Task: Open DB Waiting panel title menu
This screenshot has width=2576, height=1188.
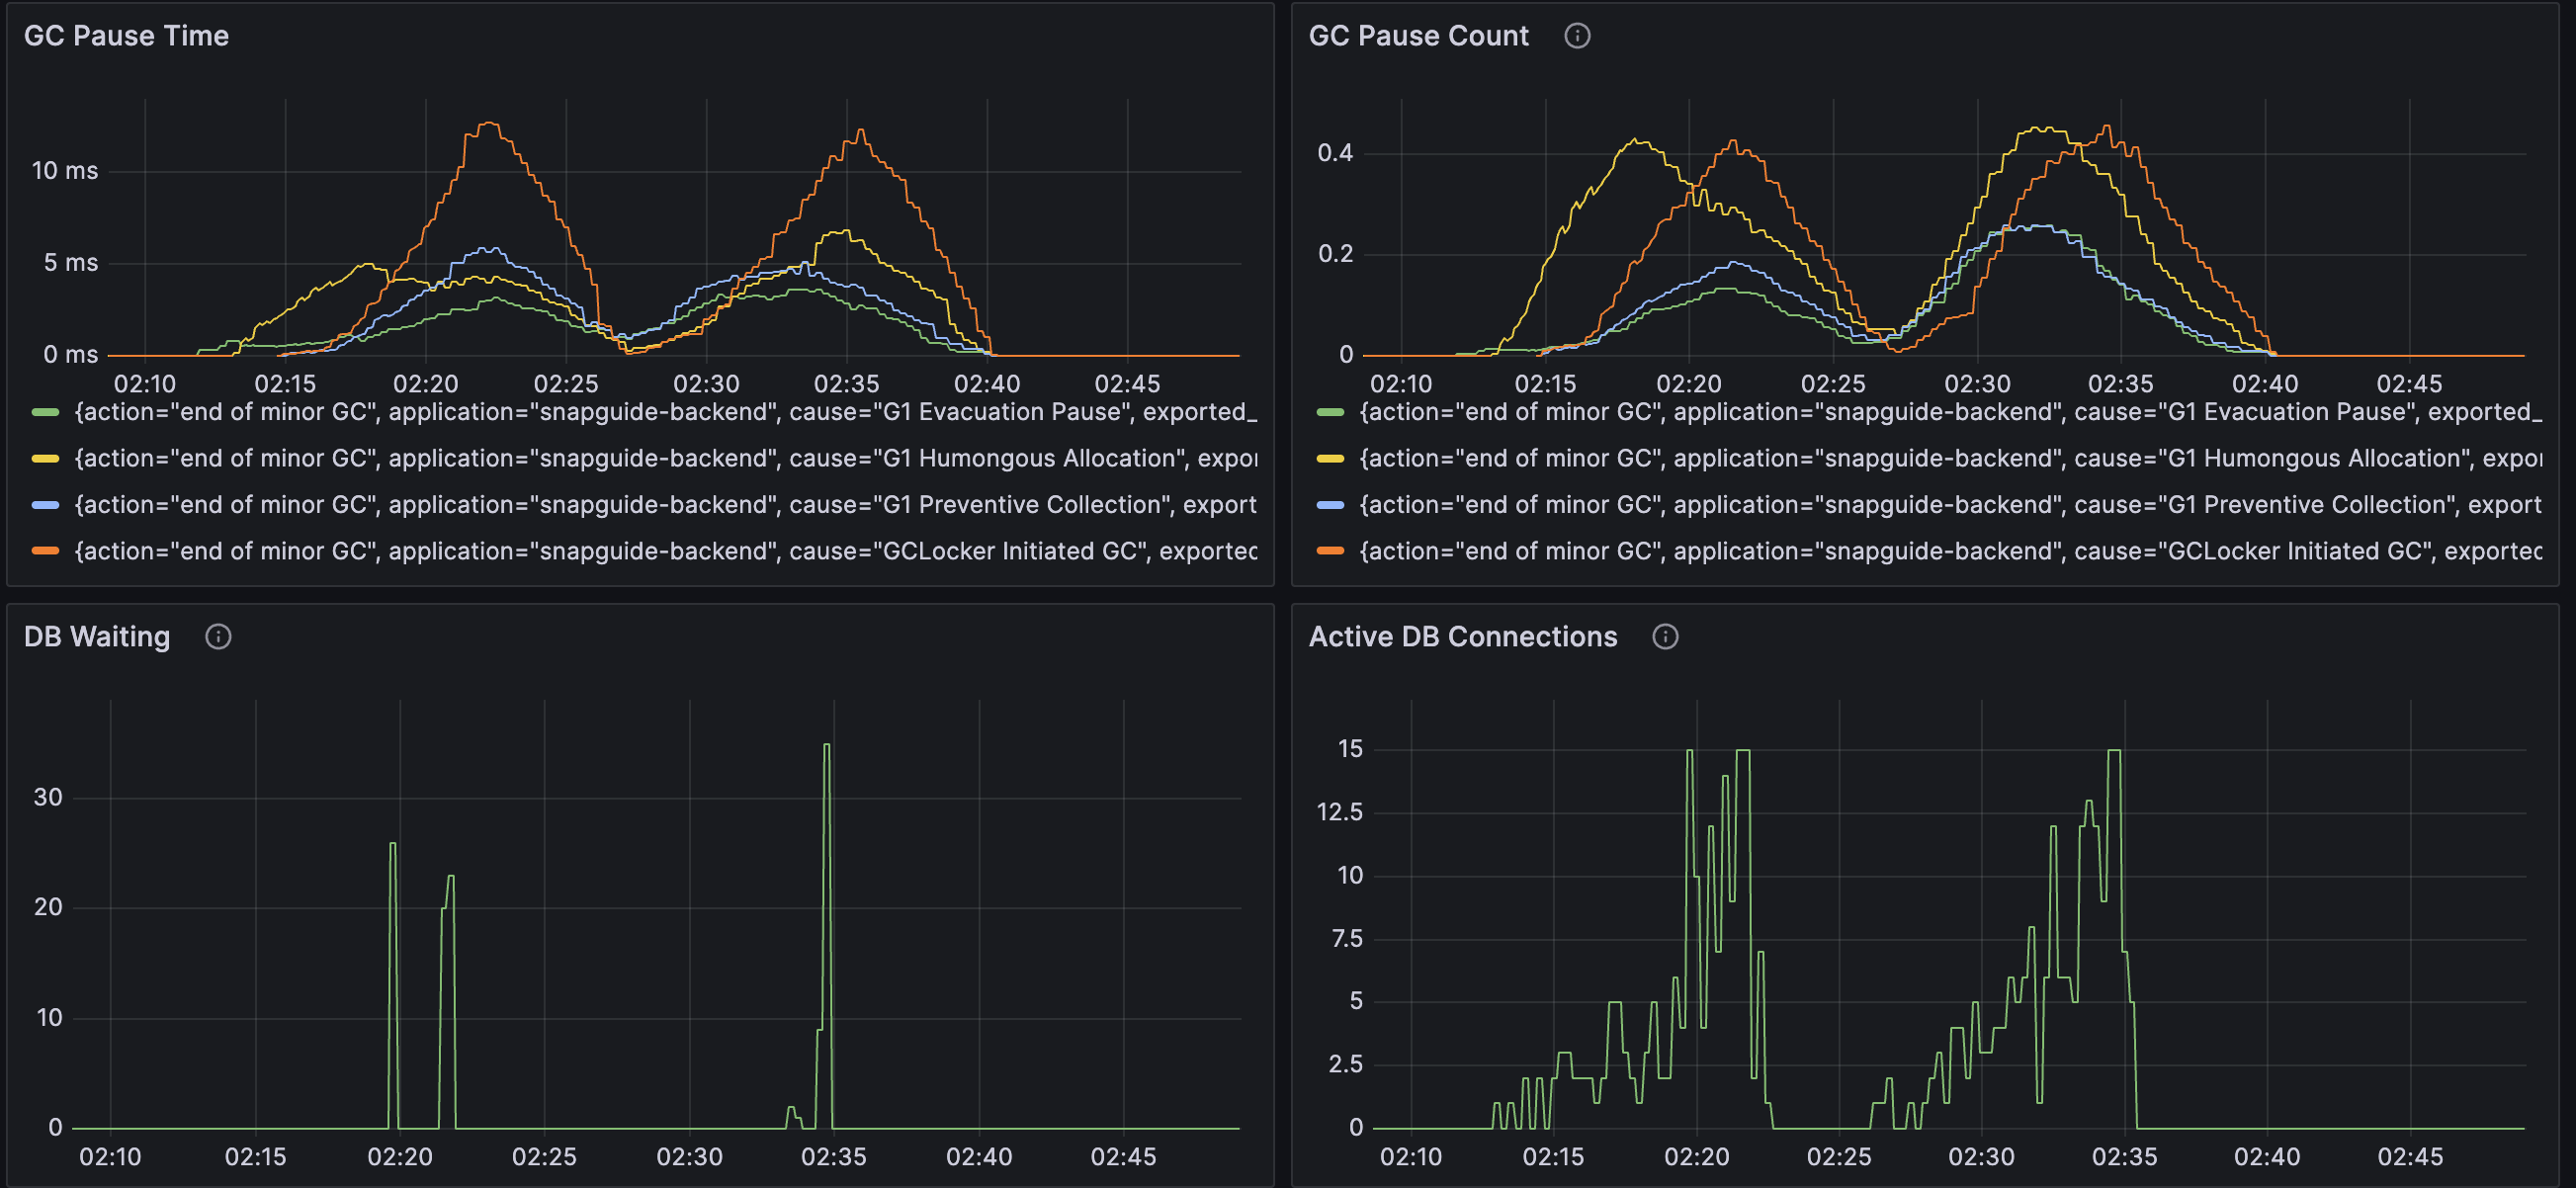Action: 97,637
